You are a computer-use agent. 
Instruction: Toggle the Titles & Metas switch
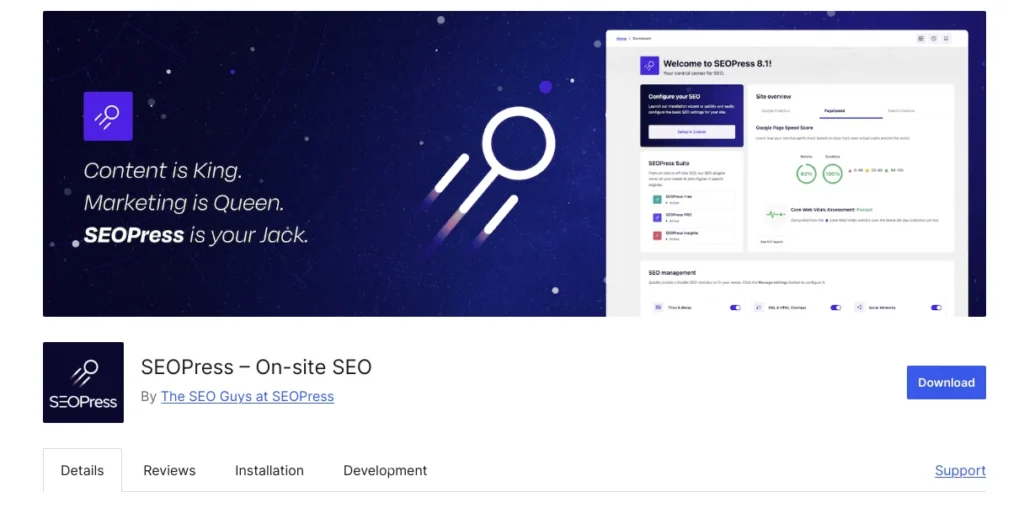(x=736, y=308)
